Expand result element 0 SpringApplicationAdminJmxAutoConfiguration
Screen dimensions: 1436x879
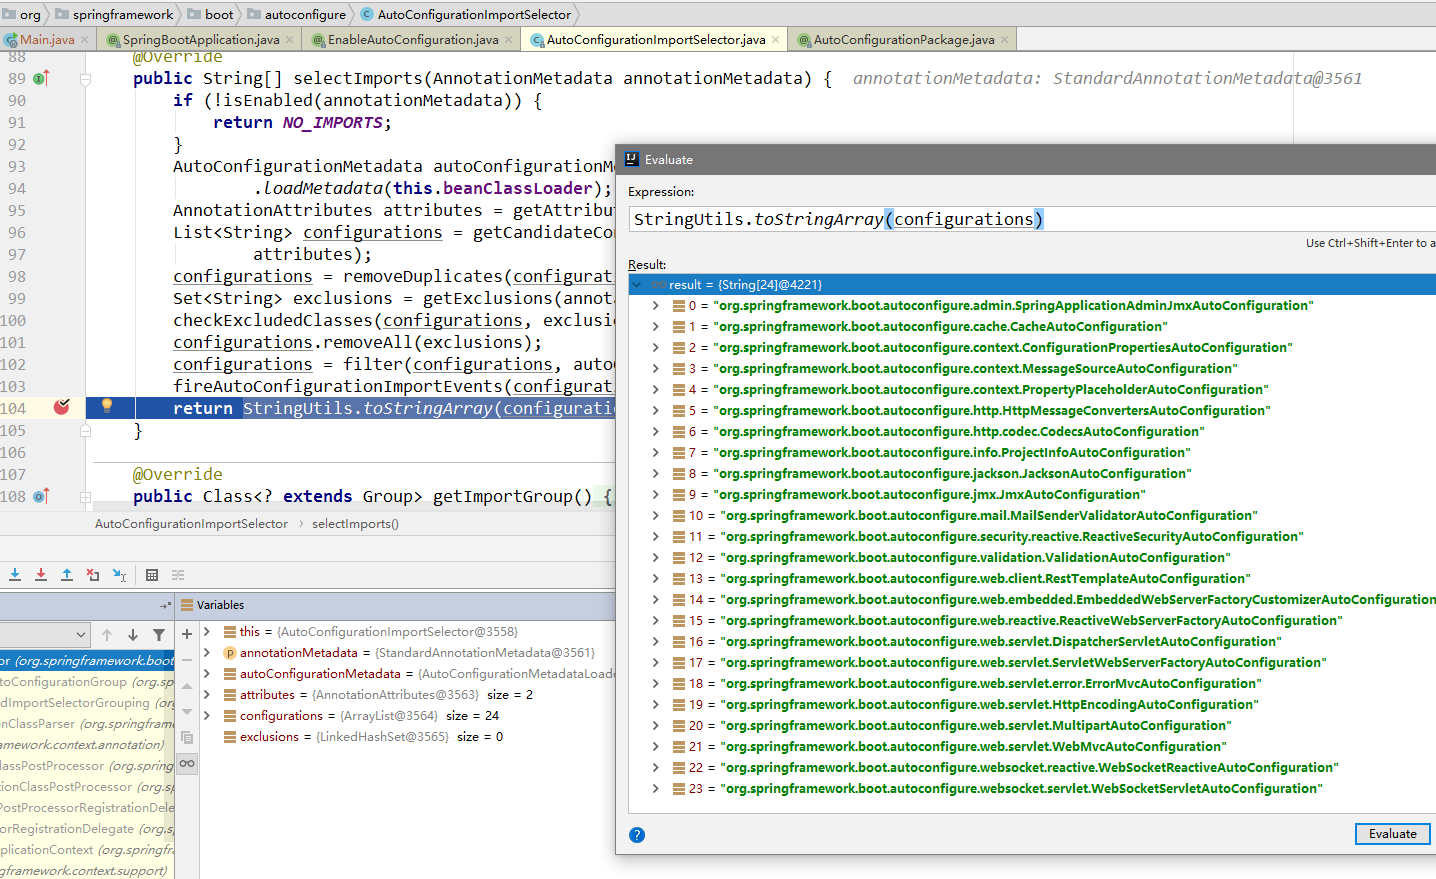[x=655, y=305]
